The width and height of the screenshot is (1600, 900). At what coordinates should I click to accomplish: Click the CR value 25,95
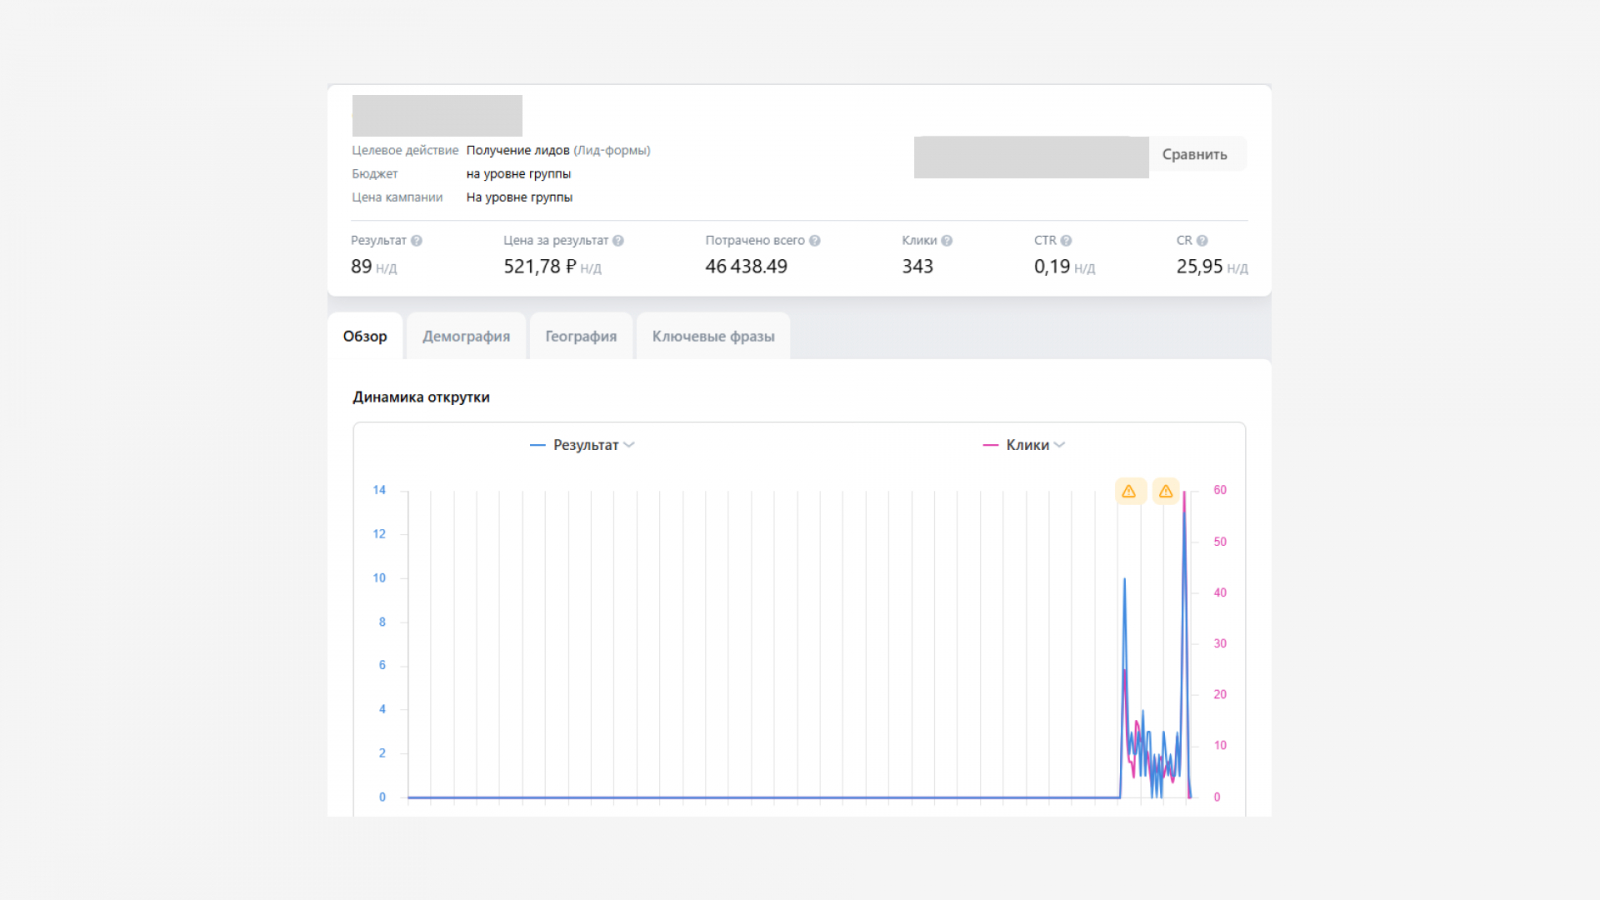coord(1199,267)
